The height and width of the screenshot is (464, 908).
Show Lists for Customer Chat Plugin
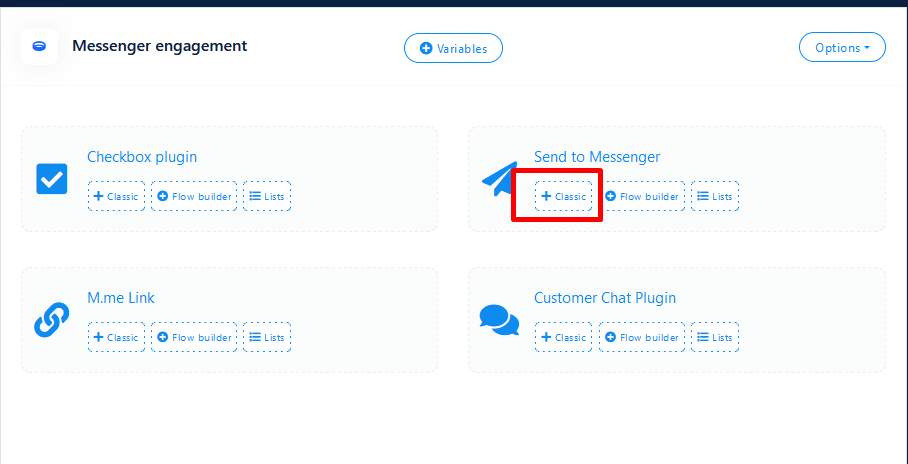pos(715,338)
